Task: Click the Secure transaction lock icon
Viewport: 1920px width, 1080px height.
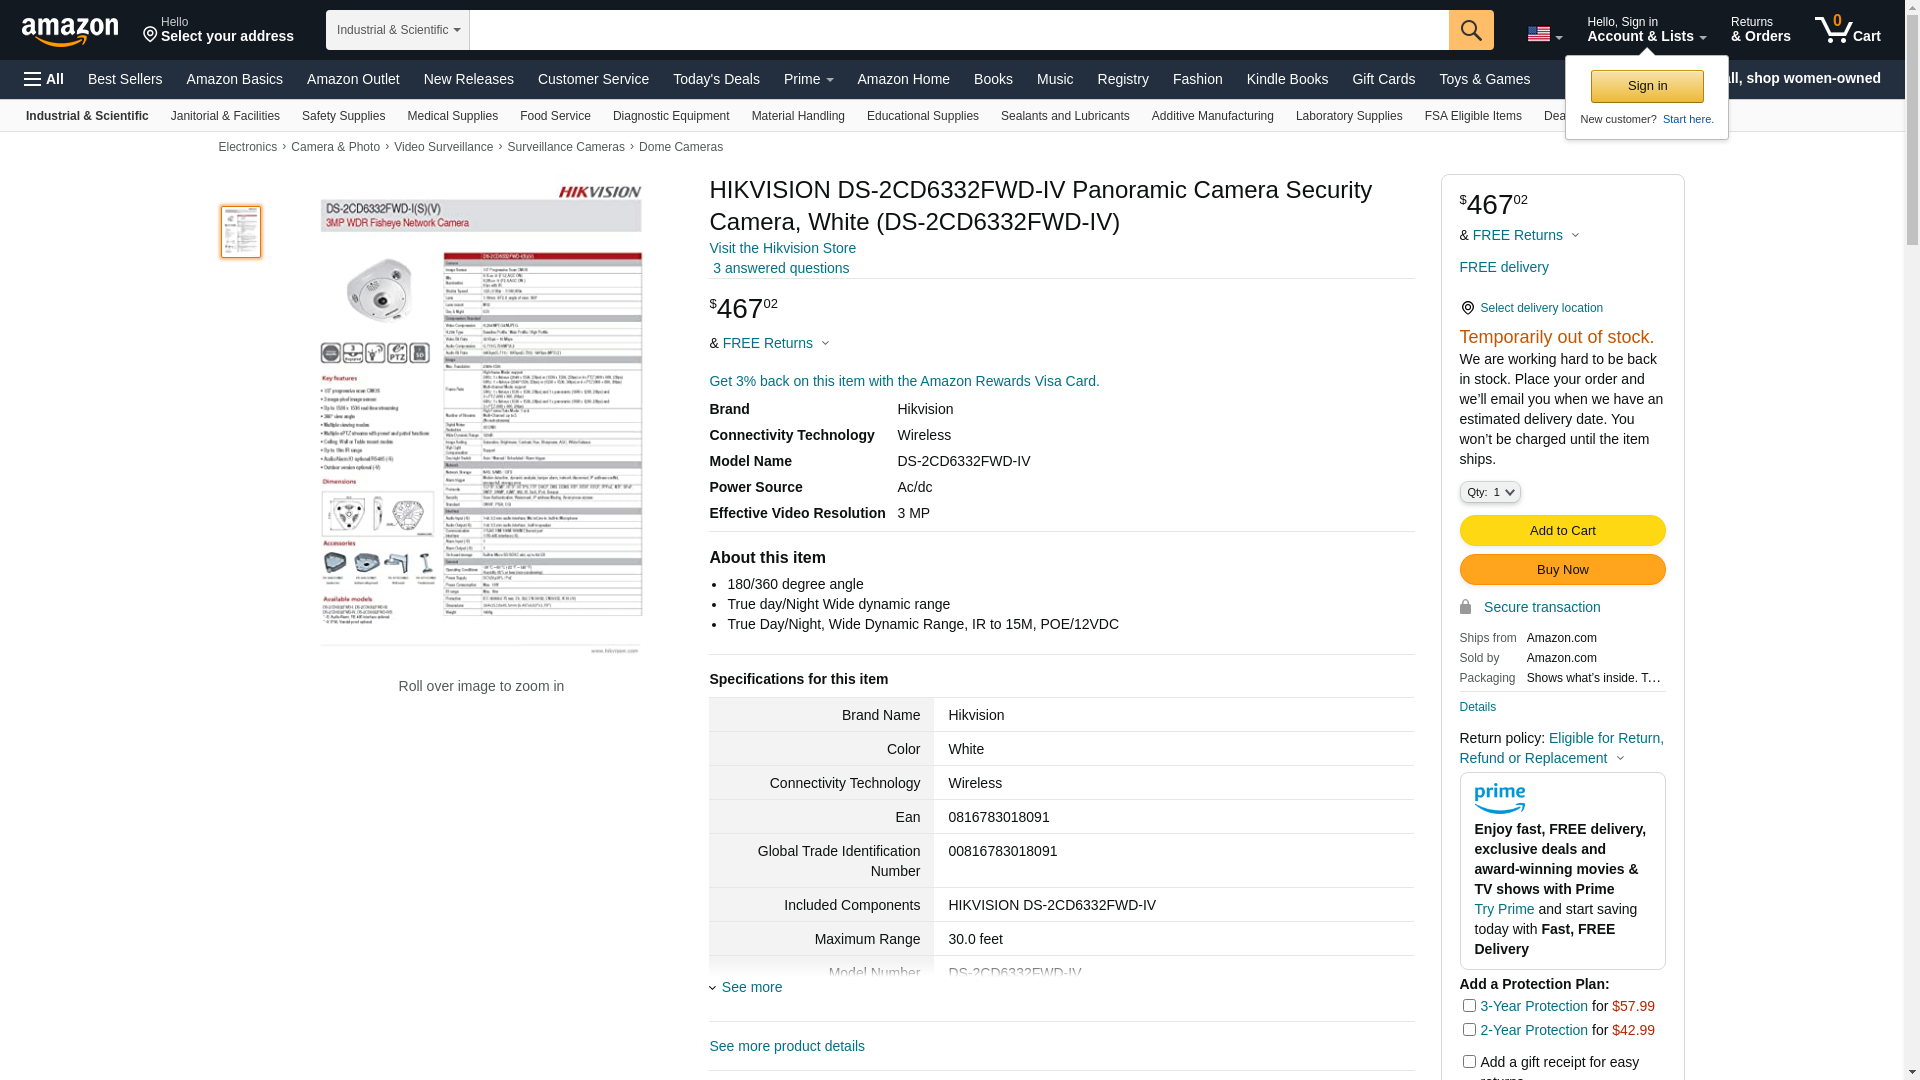Action: tap(1465, 607)
